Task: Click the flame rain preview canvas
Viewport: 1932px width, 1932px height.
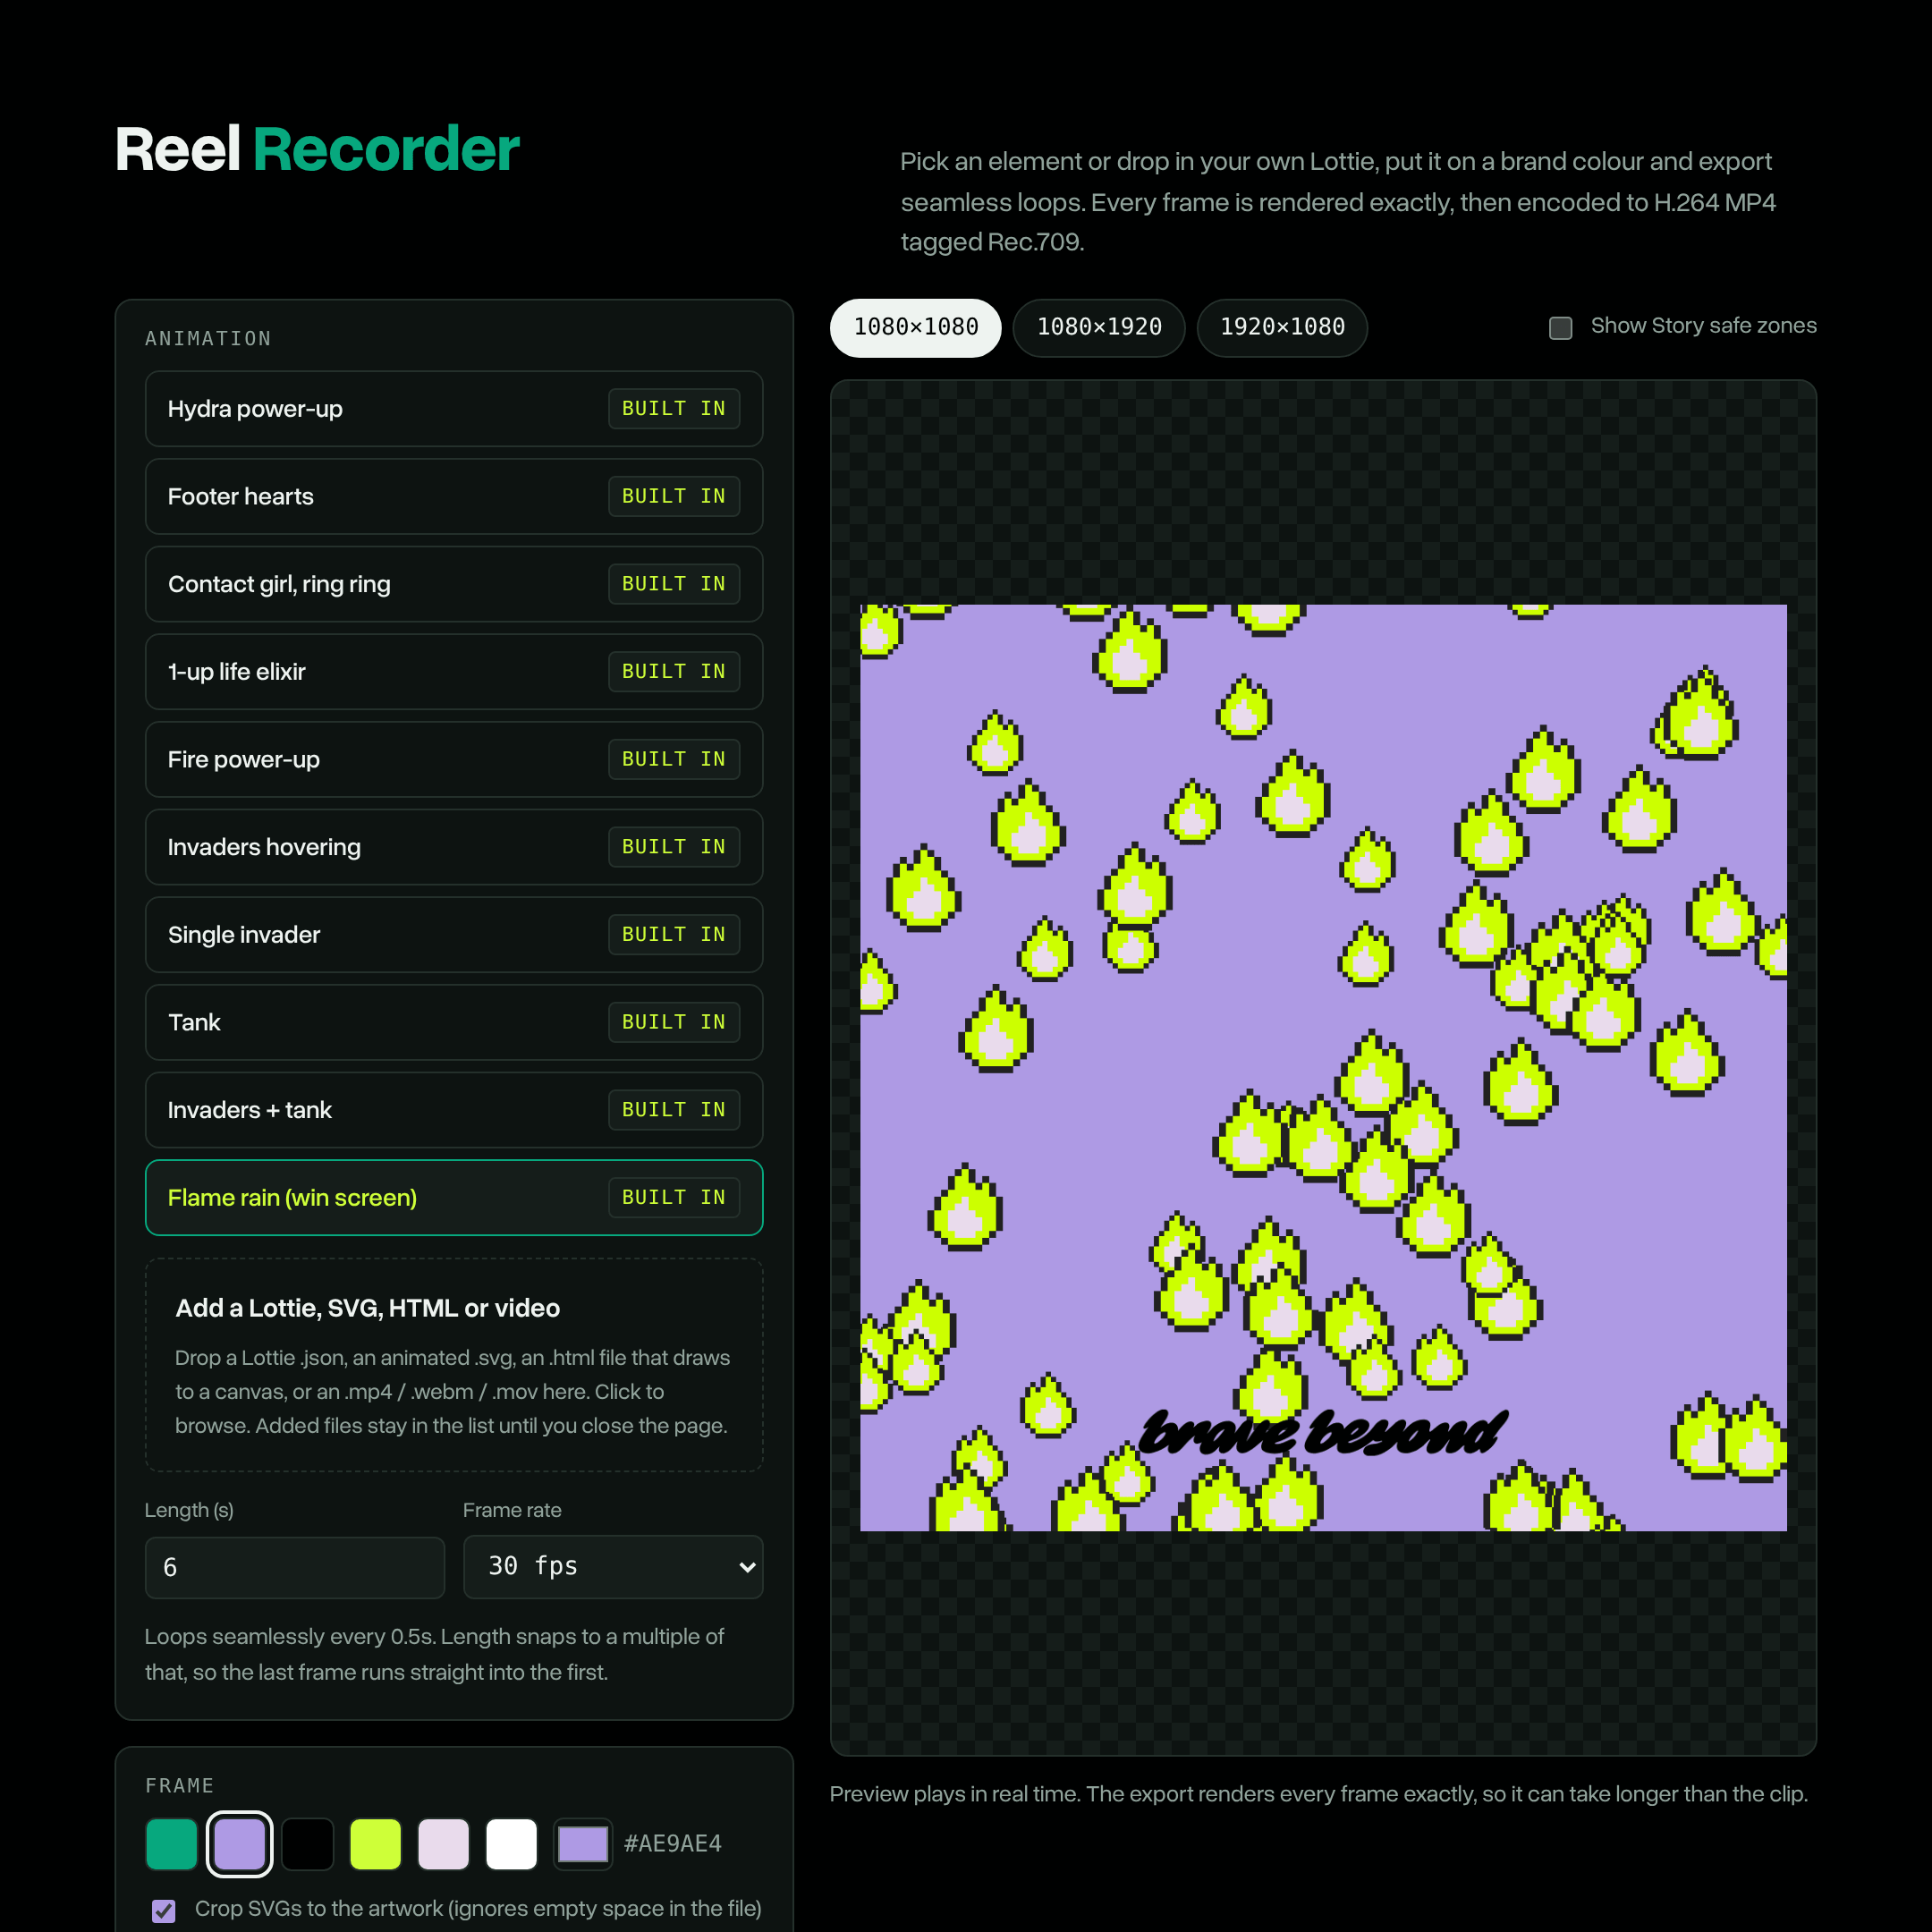Action: 1323,1067
